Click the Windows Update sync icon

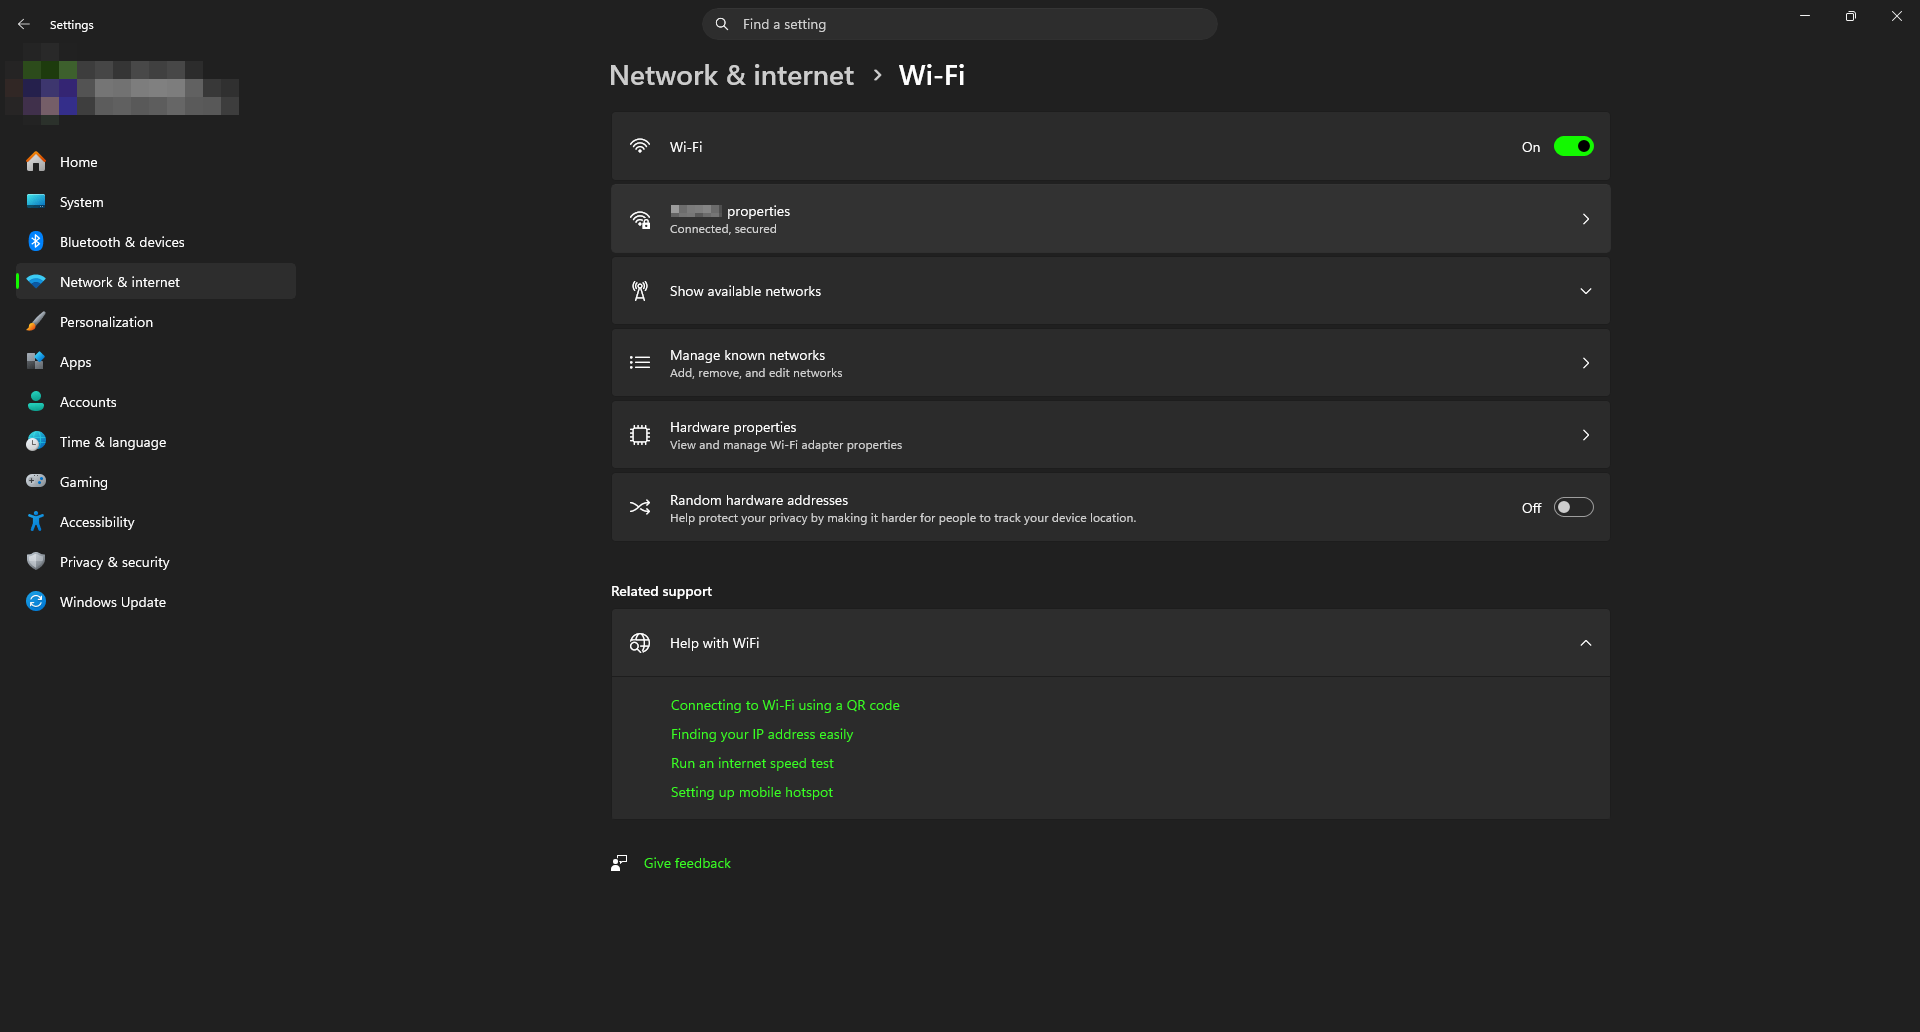(36, 601)
